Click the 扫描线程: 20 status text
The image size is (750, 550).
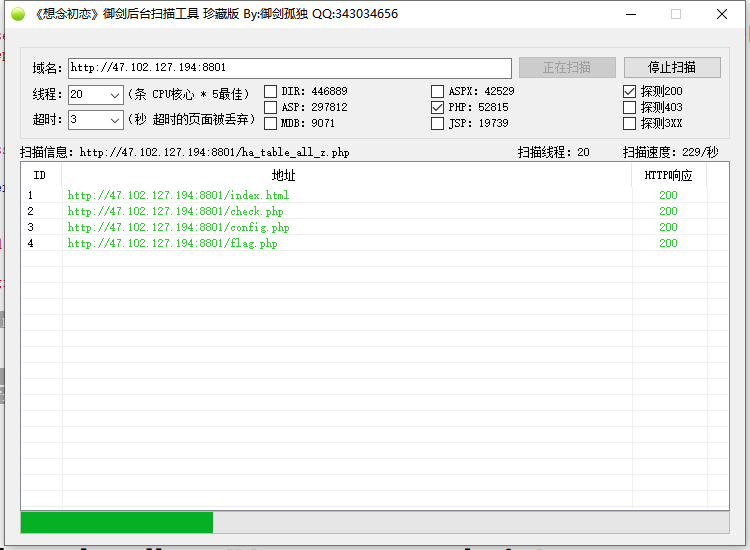click(553, 153)
